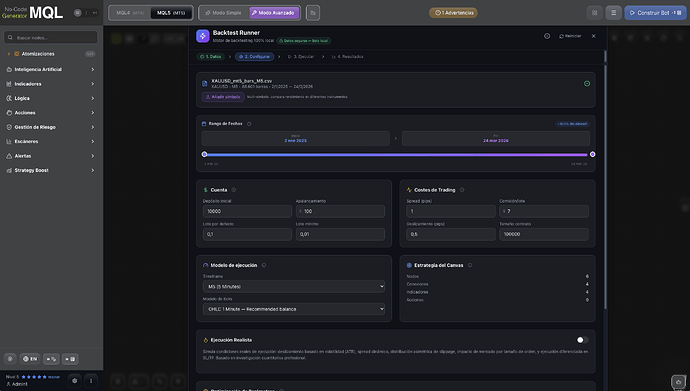
Task: Open the Timeframe dropdown
Action: click(x=294, y=286)
